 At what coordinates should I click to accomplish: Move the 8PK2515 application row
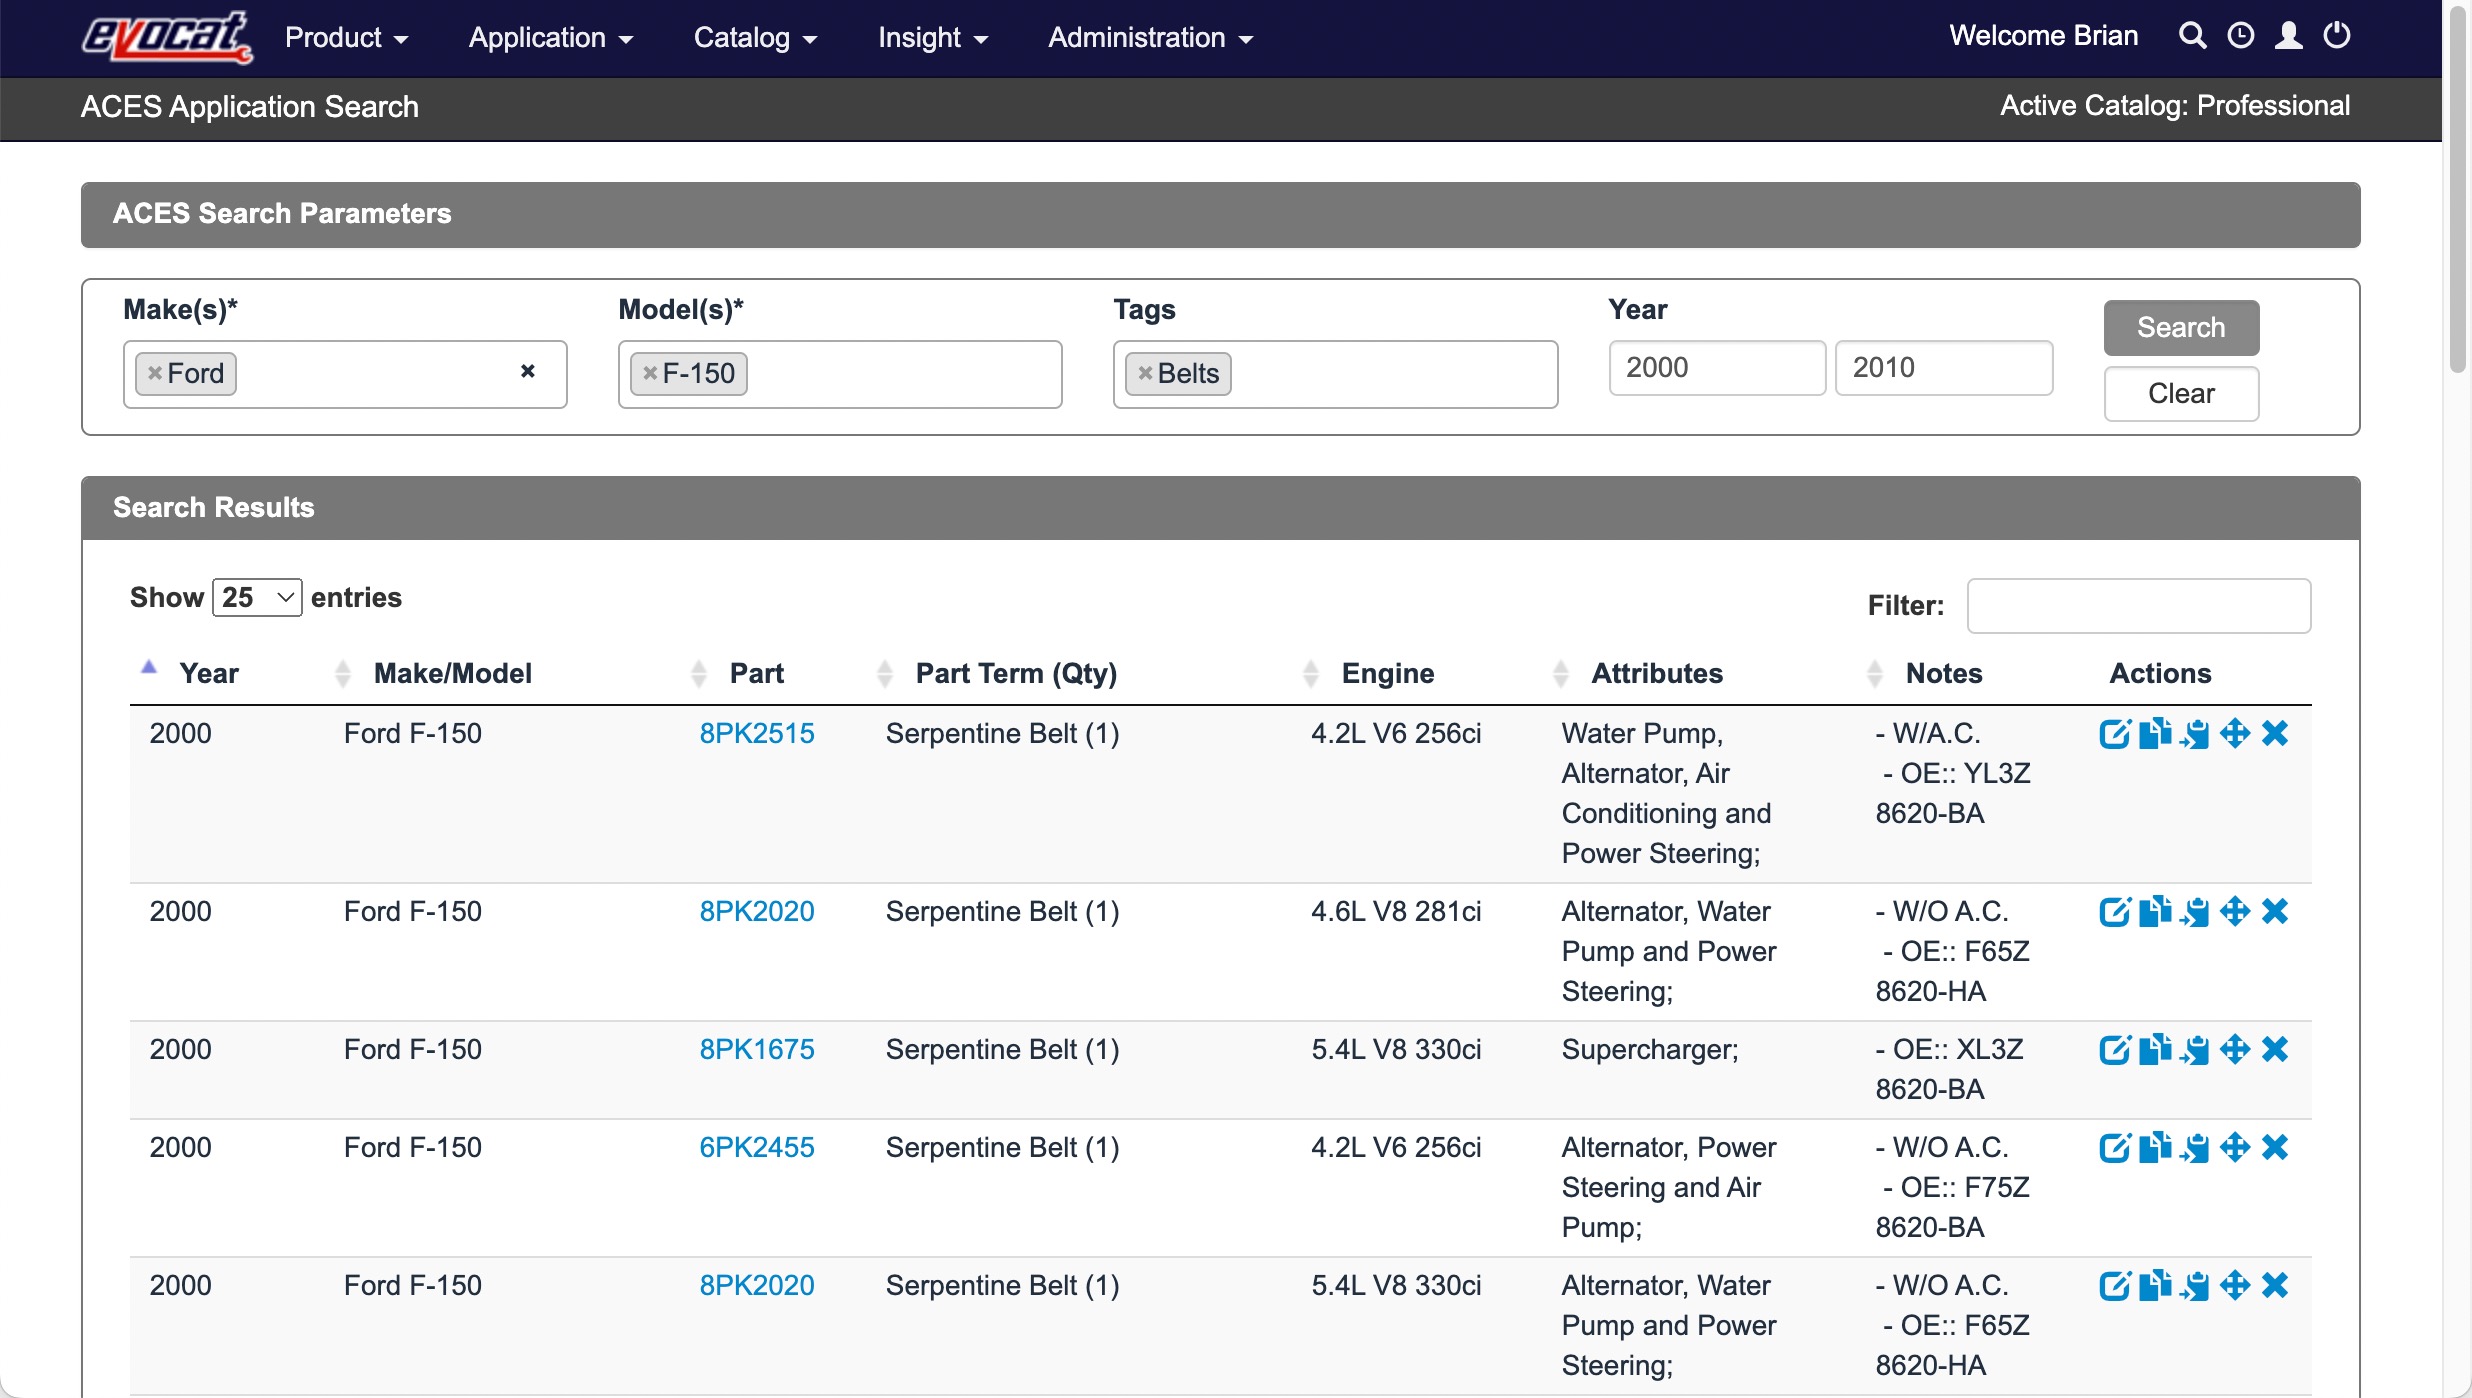2235,733
